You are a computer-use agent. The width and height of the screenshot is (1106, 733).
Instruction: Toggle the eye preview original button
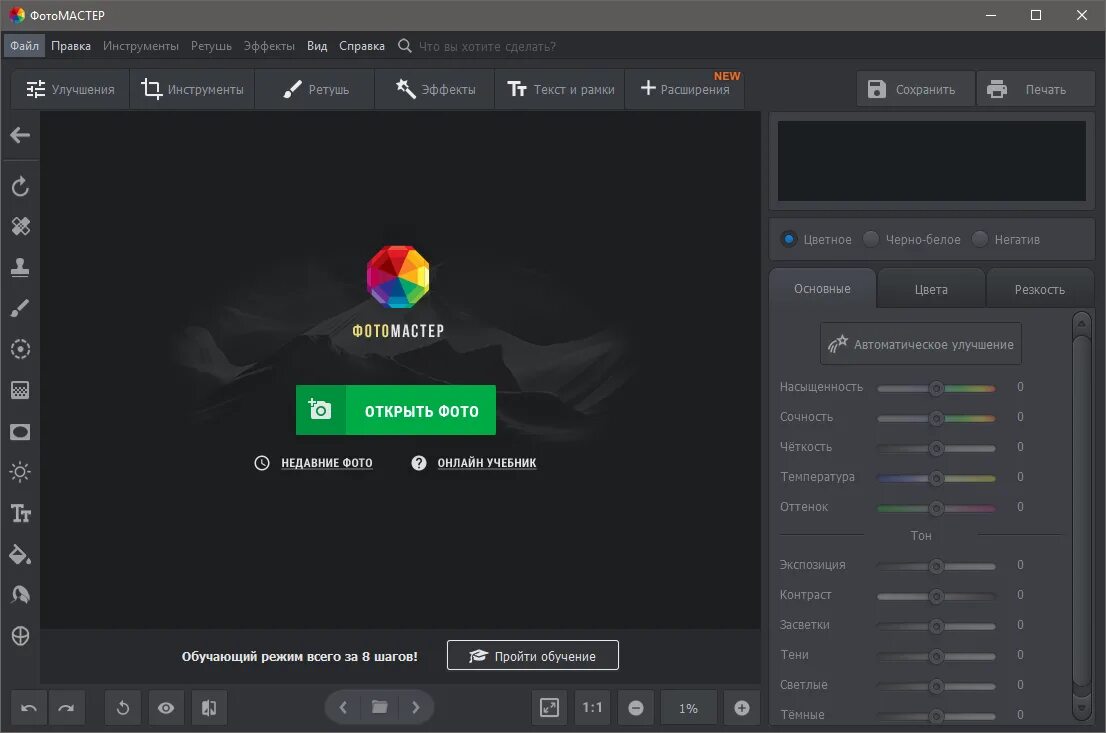[x=166, y=708]
